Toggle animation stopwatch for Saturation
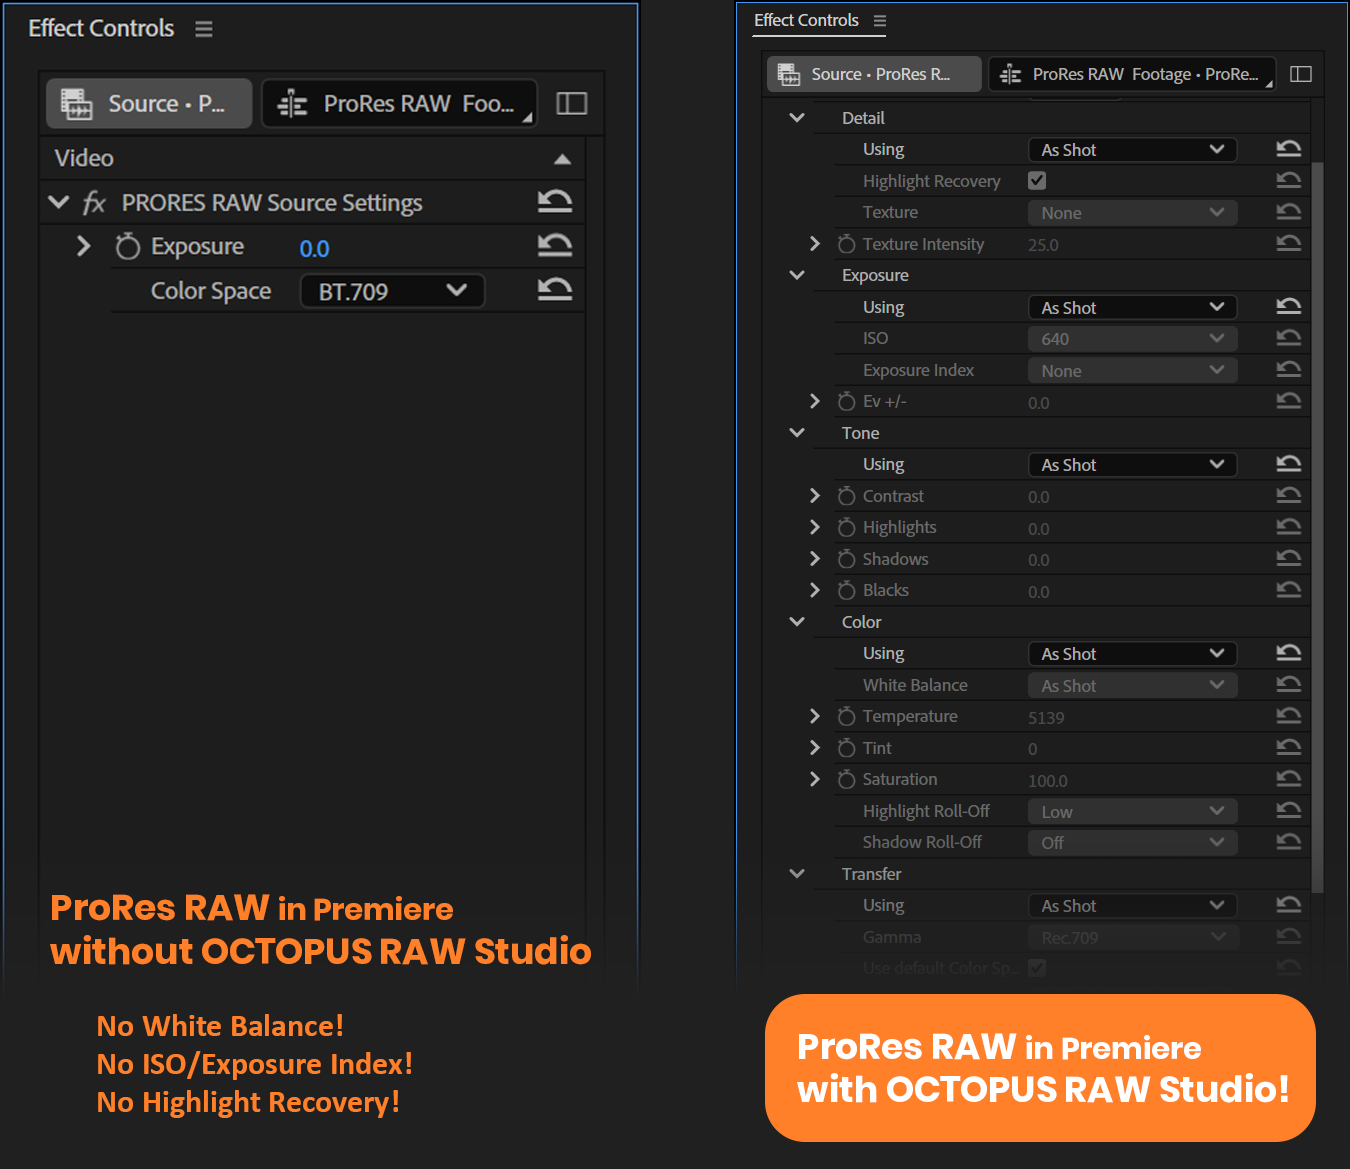 (x=846, y=779)
